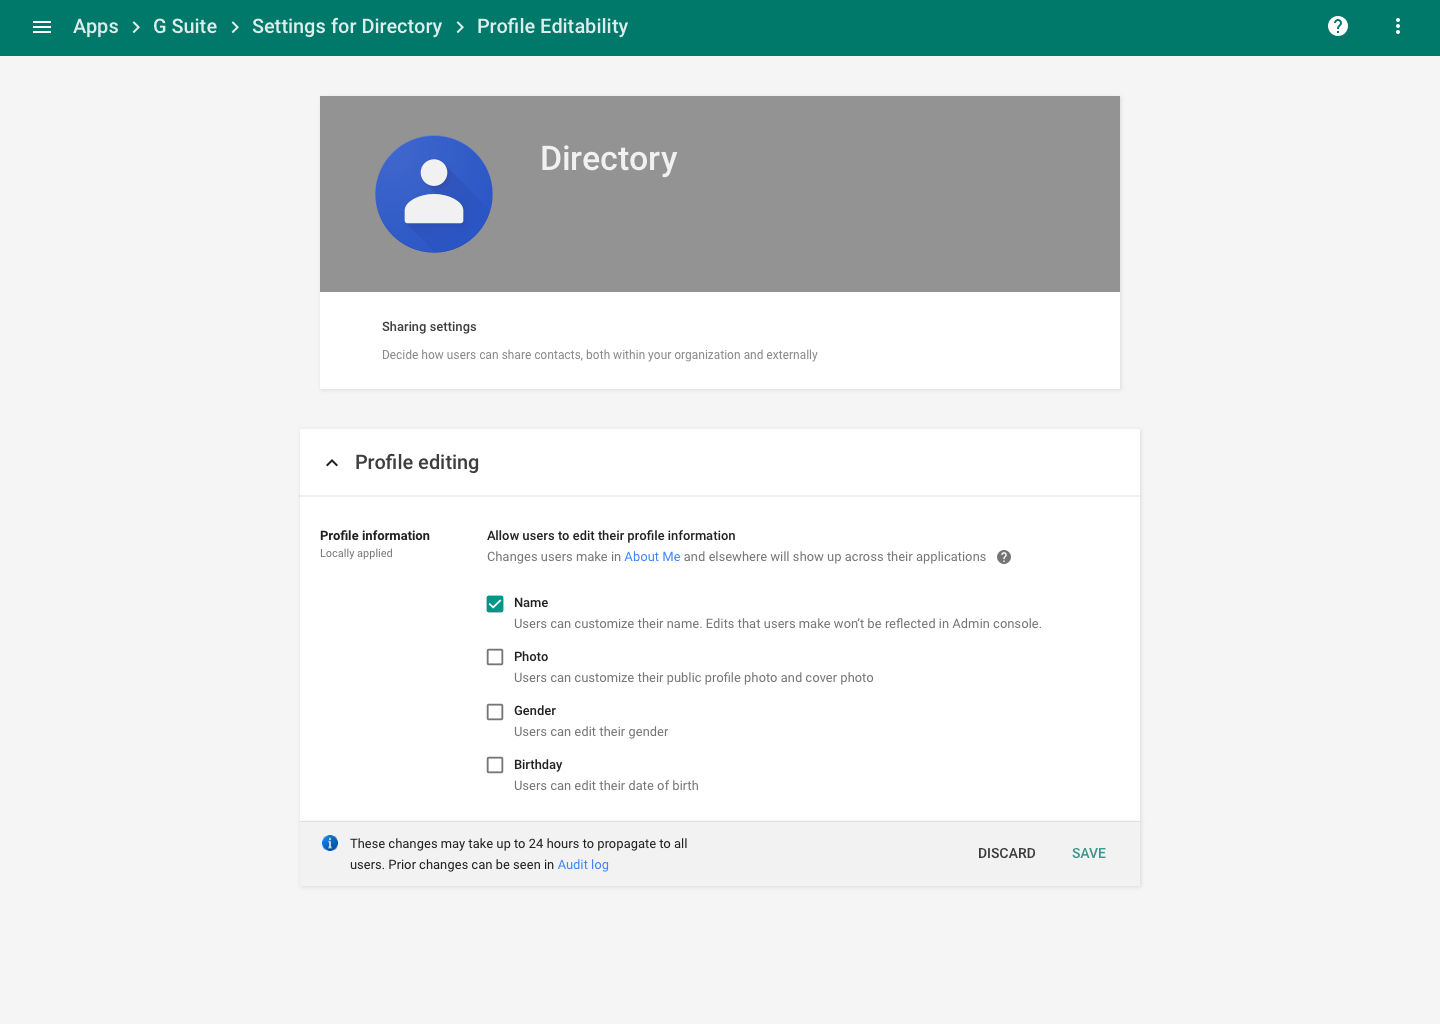The image size is (1440, 1024).
Task: Click the help icon beside profile information description
Action: 1004,557
